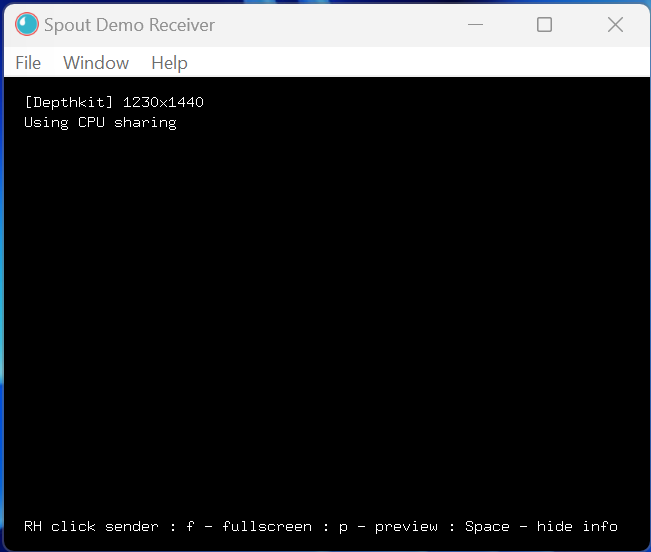
Task: Click the [Depthkit] sender name text
Action: pyautogui.click(x=69, y=102)
